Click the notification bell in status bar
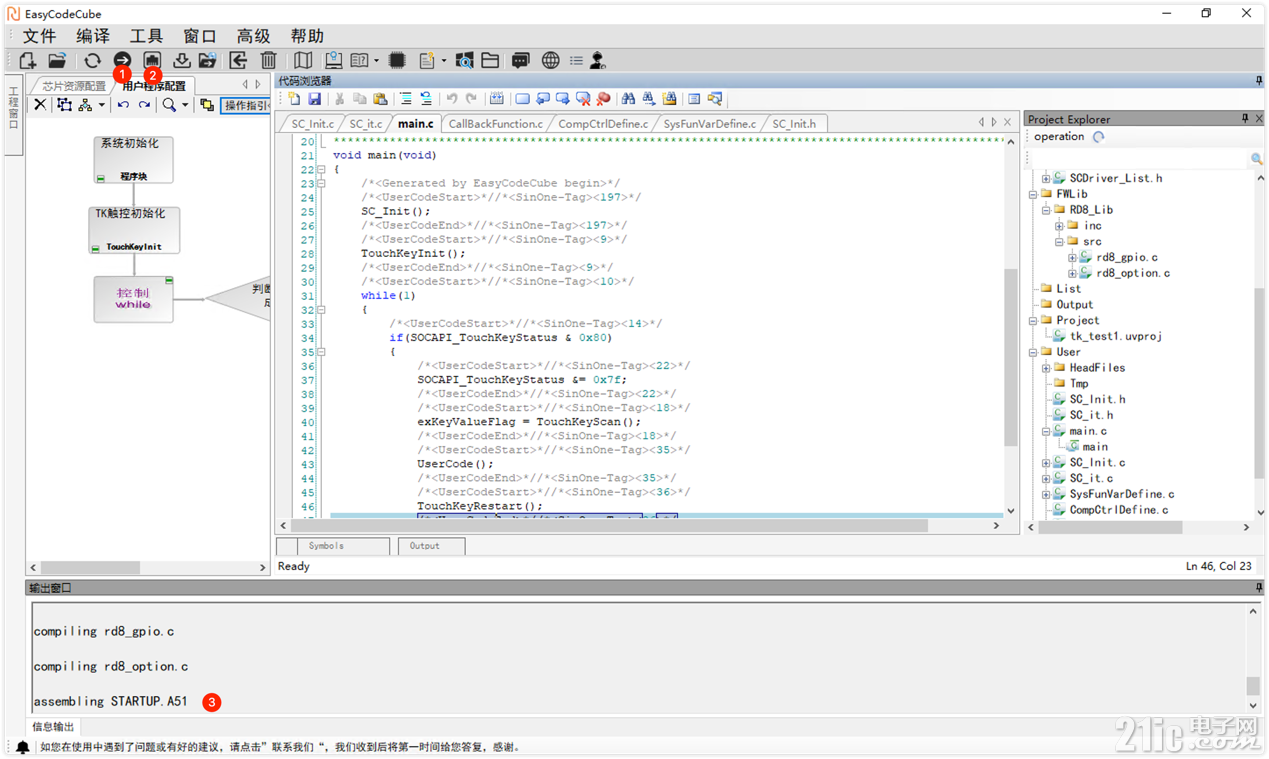 pyautogui.click(x=22, y=747)
